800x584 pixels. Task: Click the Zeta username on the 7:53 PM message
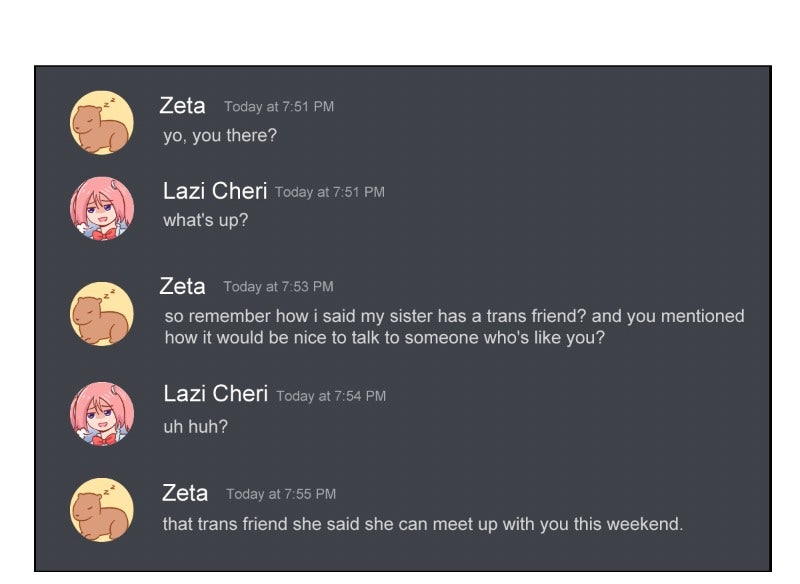182,286
